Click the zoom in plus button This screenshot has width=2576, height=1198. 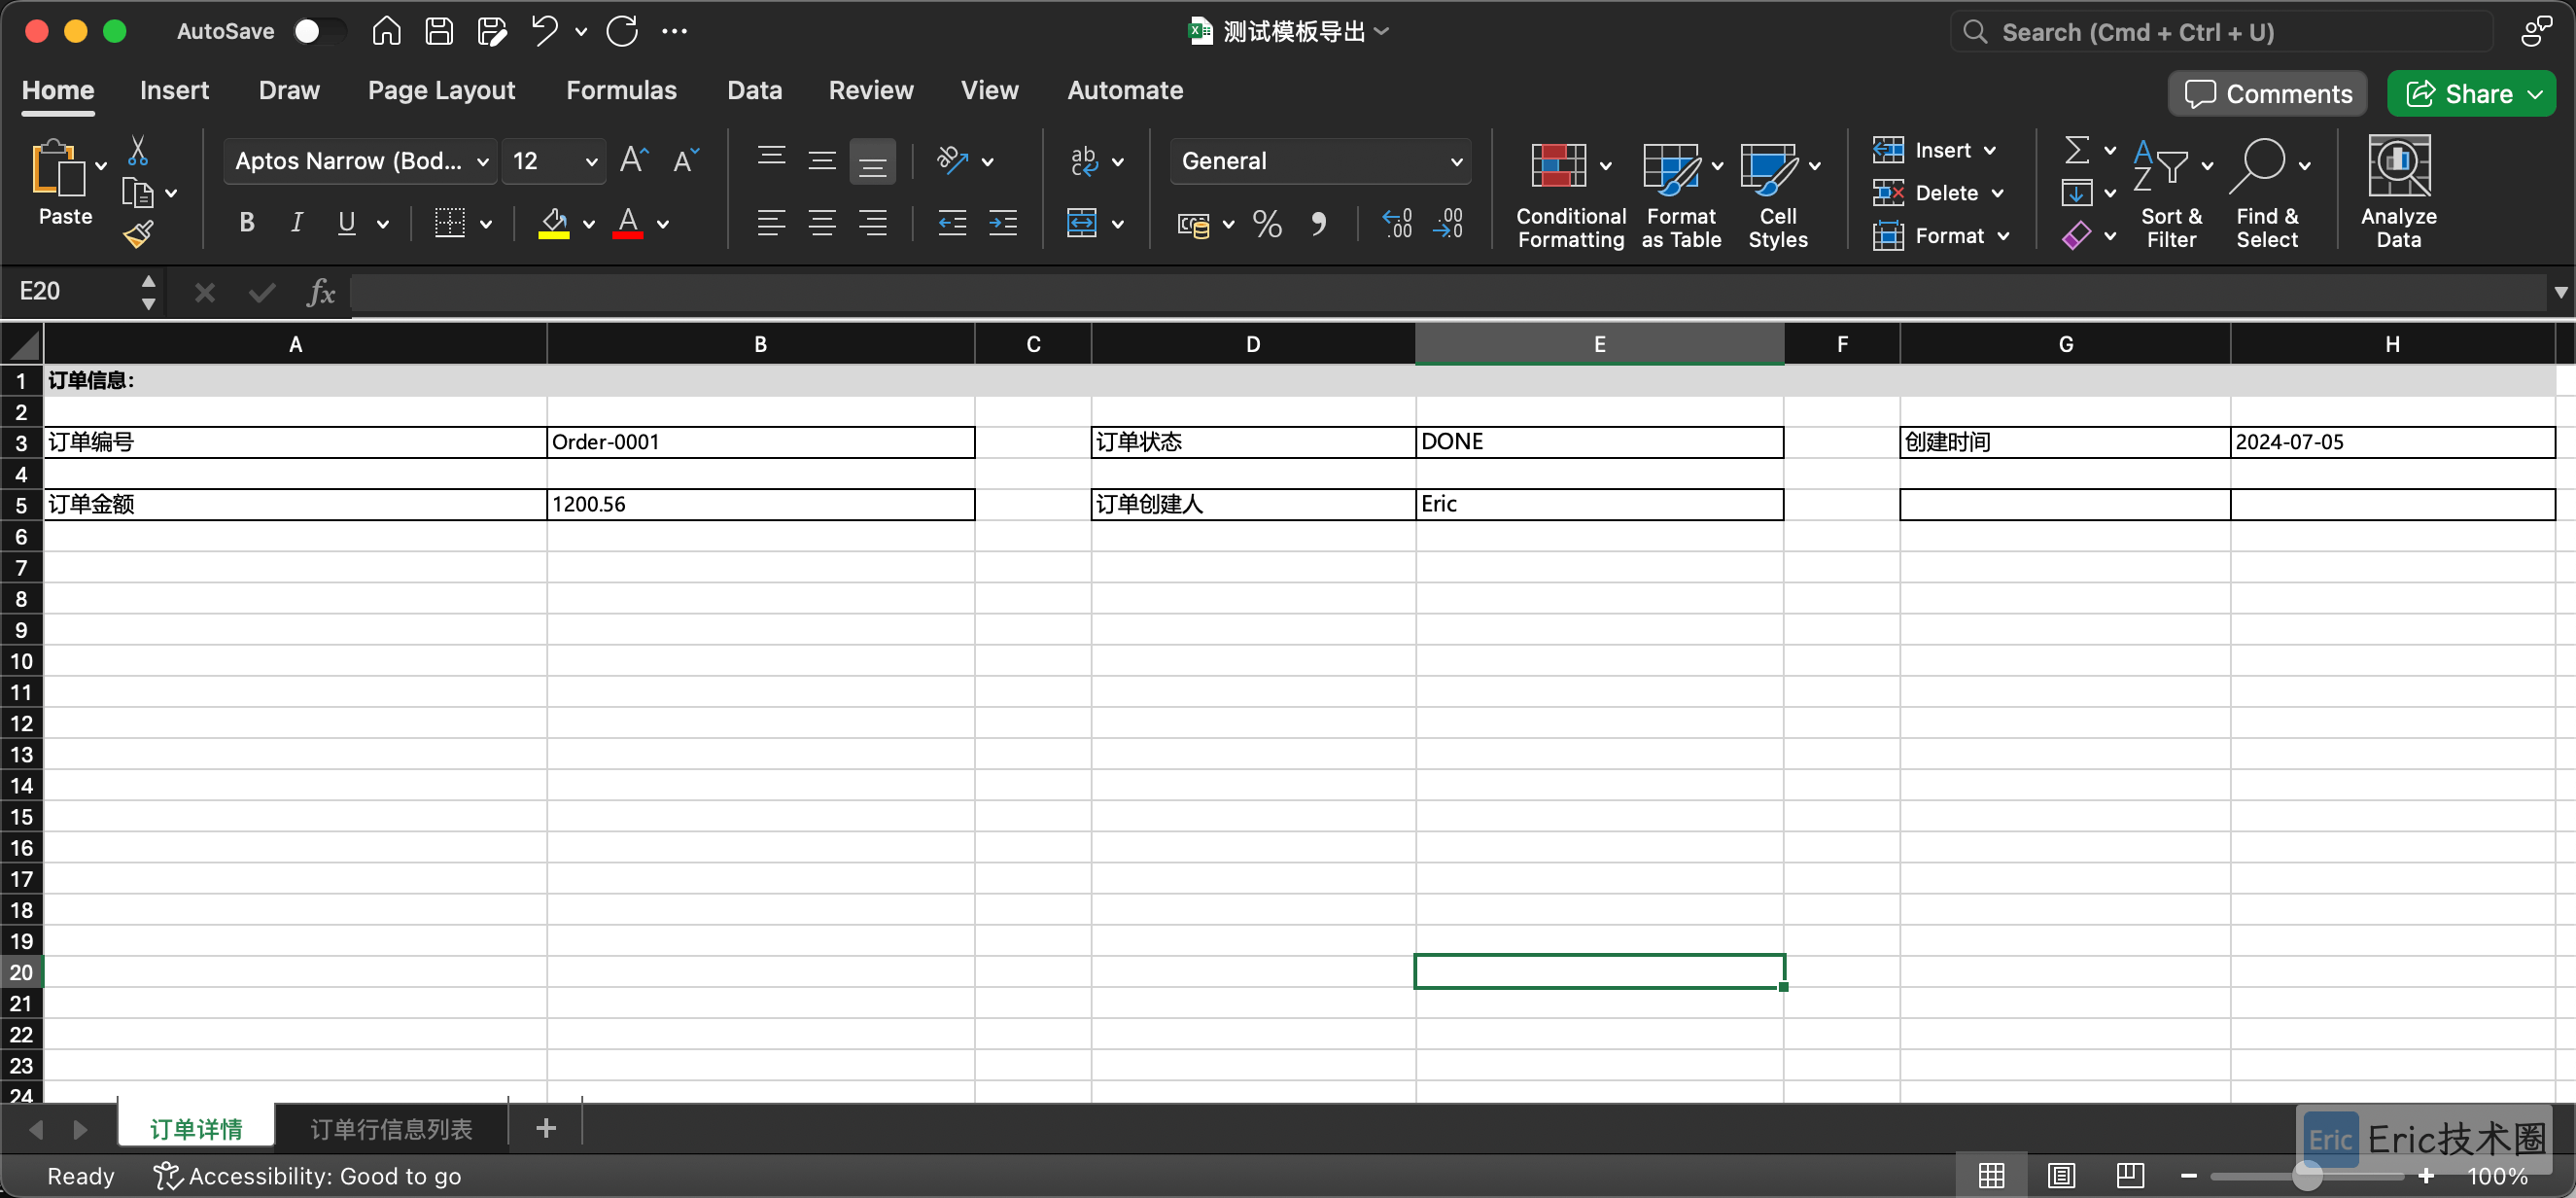point(2426,1176)
